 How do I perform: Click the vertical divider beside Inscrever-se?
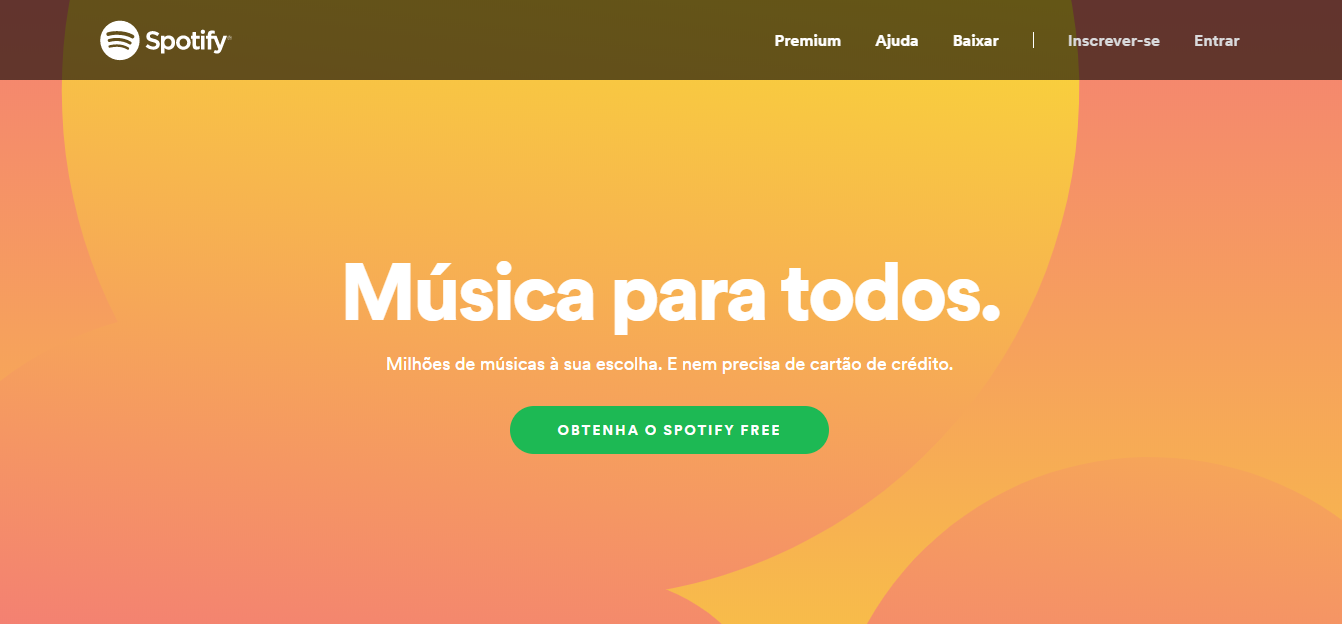tap(1033, 40)
